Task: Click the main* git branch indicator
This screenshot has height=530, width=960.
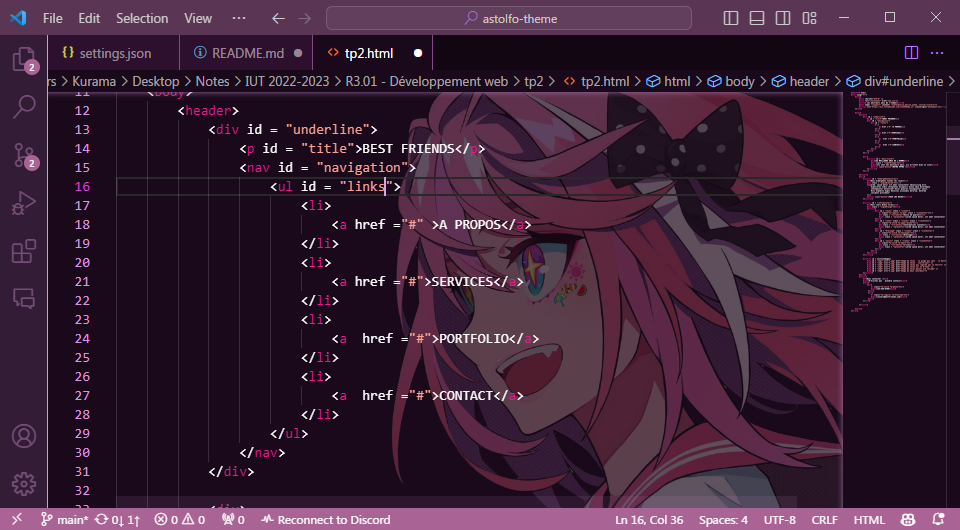Action: click(64, 520)
